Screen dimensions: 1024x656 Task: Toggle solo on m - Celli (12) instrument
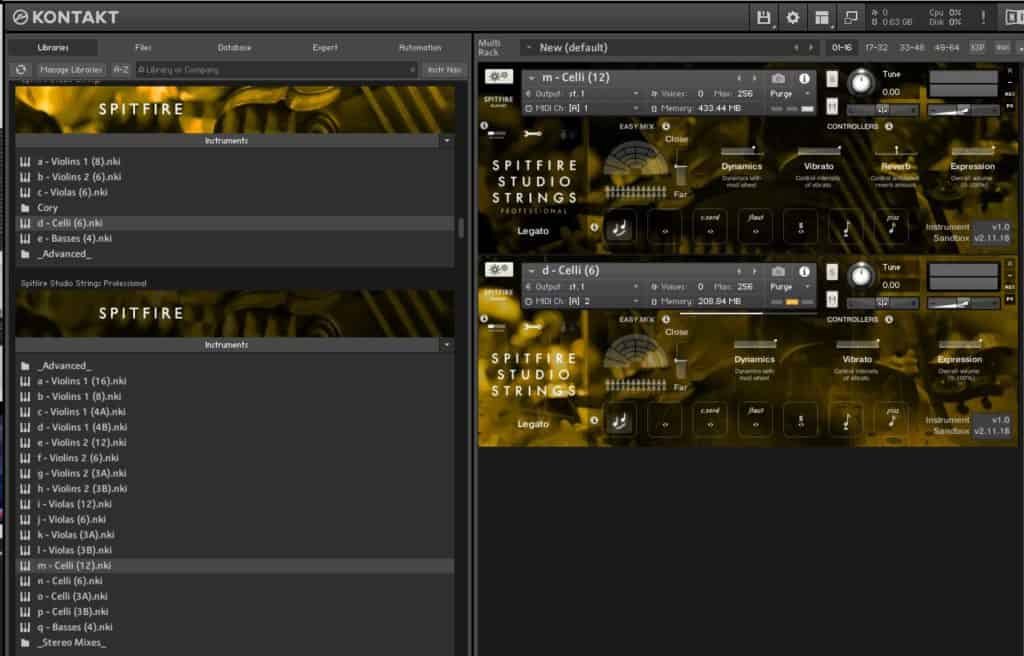click(832, 79)
